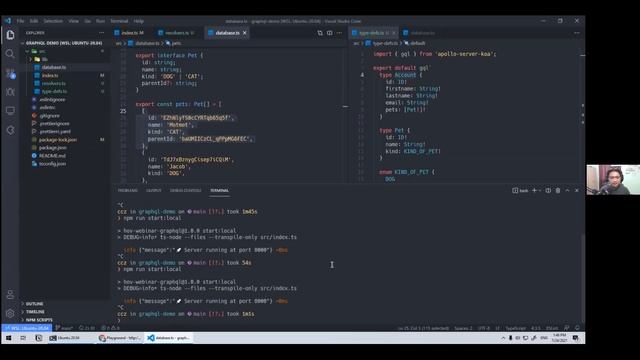Click the TypeScript language mode in status bar
The height and width of the screenshot is (360, 640).
coord(516,328)
